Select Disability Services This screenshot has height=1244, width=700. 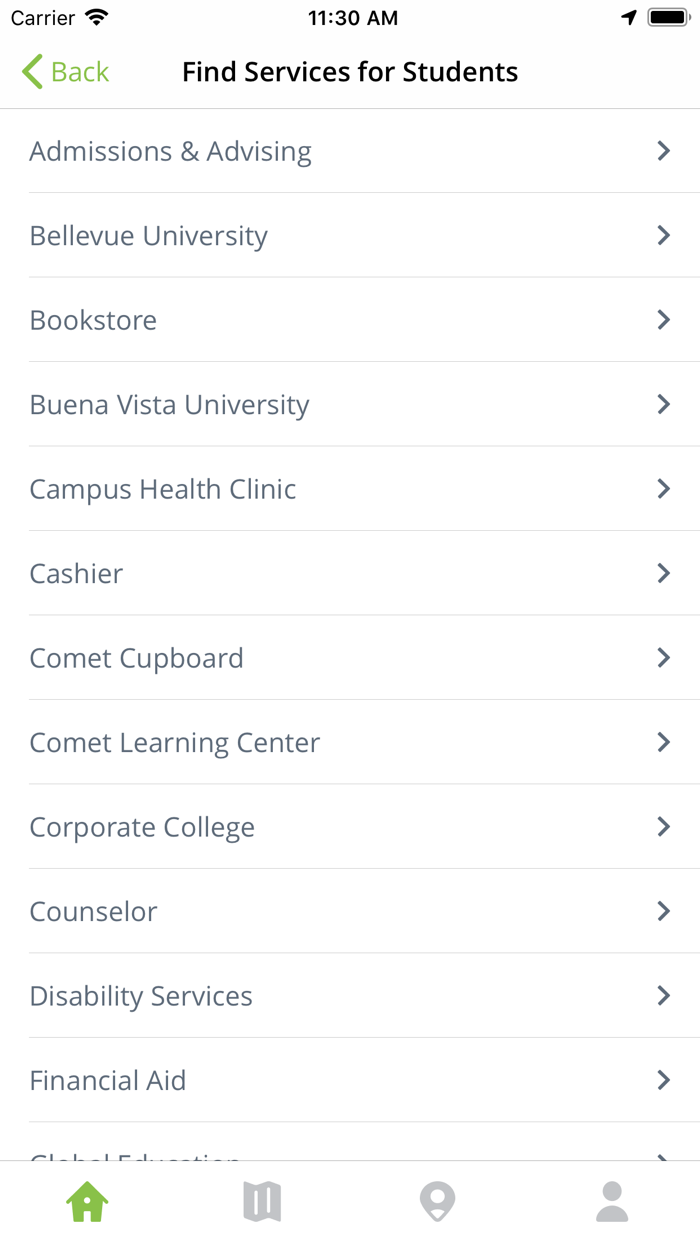point(141,996)
